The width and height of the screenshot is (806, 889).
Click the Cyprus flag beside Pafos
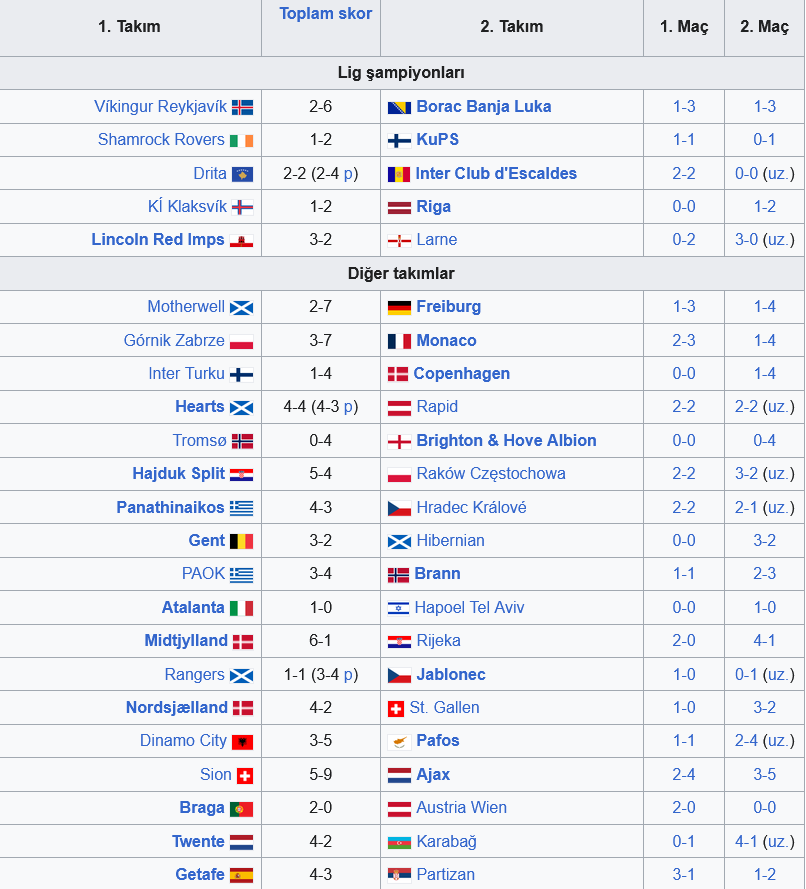(x=399, y=742)
